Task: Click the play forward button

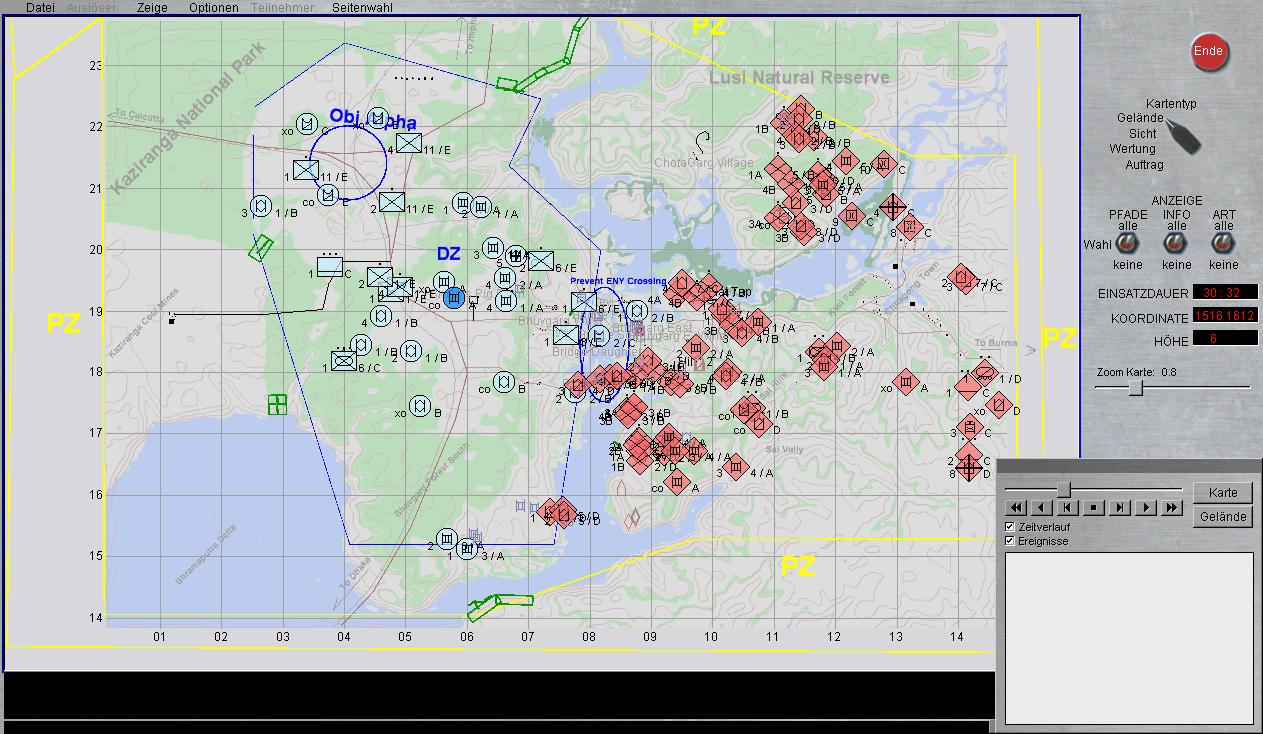Action: (1146, 508)
